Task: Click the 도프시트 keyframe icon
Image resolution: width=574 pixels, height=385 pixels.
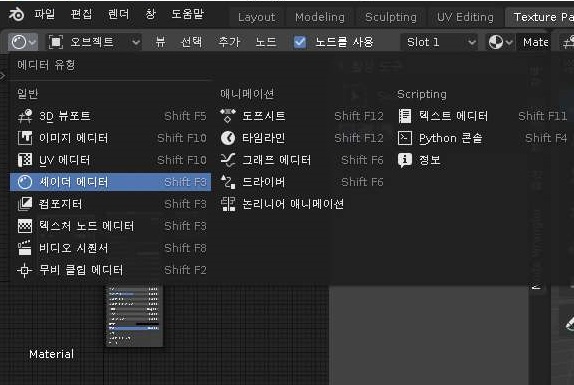Action: pyautogui.click(x=228, y=116)
